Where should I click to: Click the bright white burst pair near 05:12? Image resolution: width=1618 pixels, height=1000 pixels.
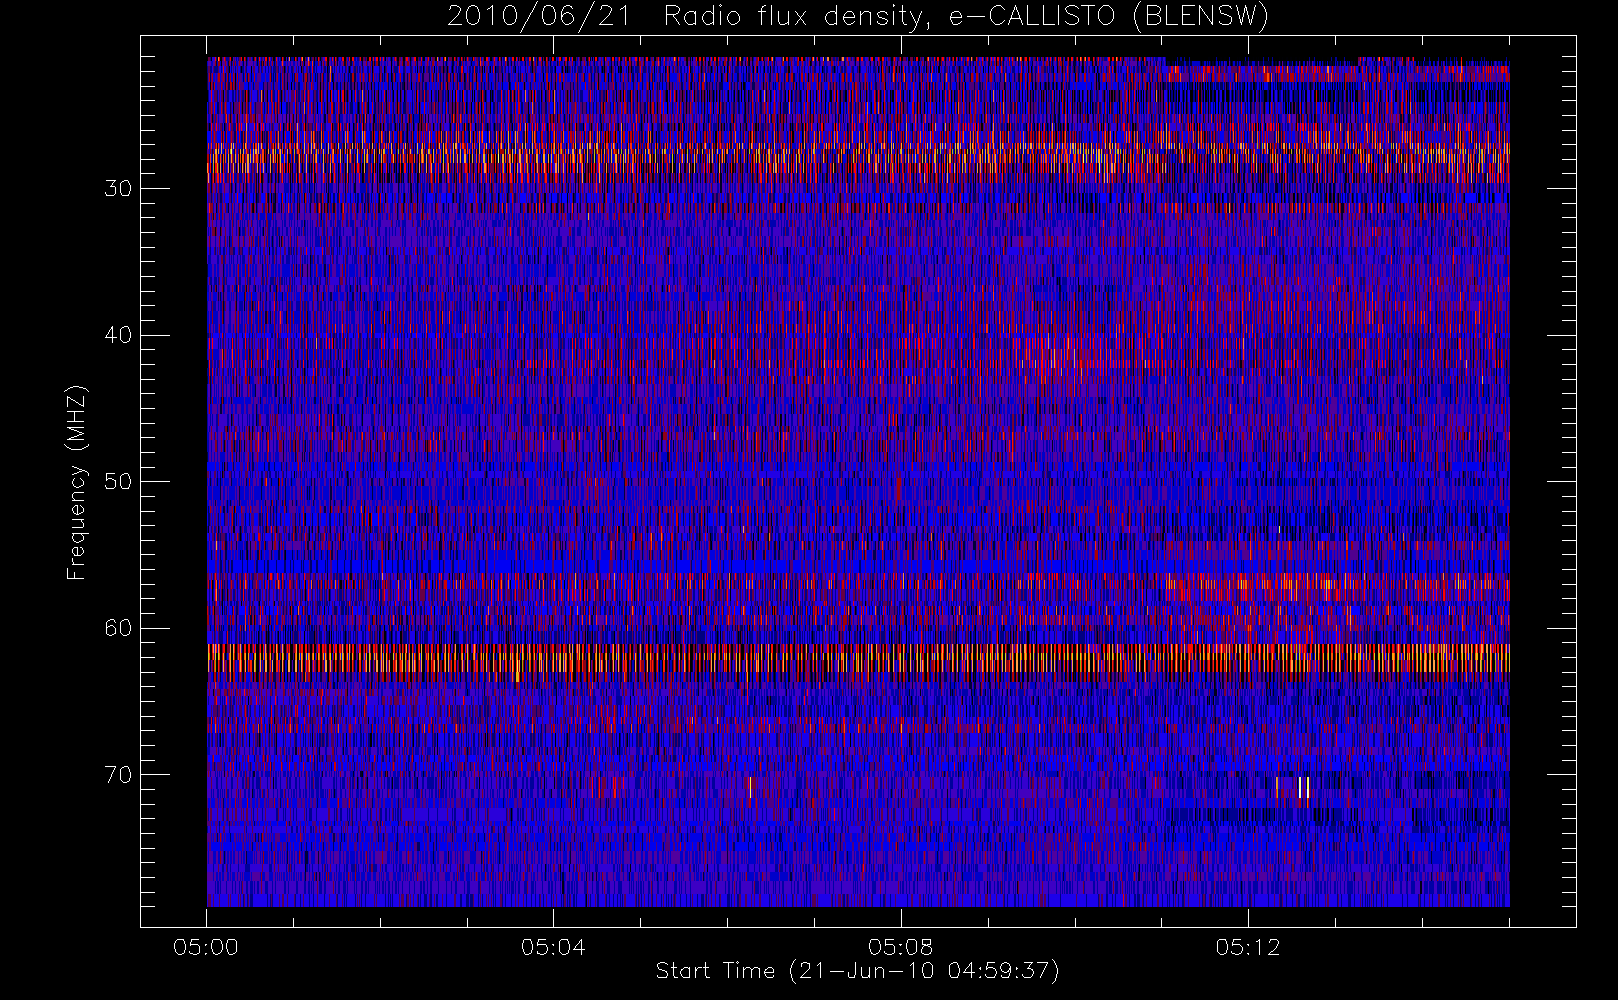(x=1304, y=788)
